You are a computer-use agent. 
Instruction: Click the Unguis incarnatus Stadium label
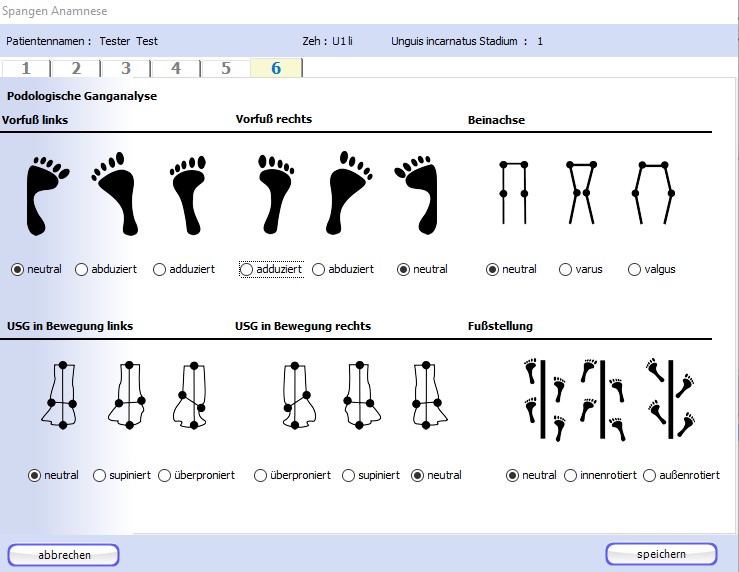pos(454,41)
